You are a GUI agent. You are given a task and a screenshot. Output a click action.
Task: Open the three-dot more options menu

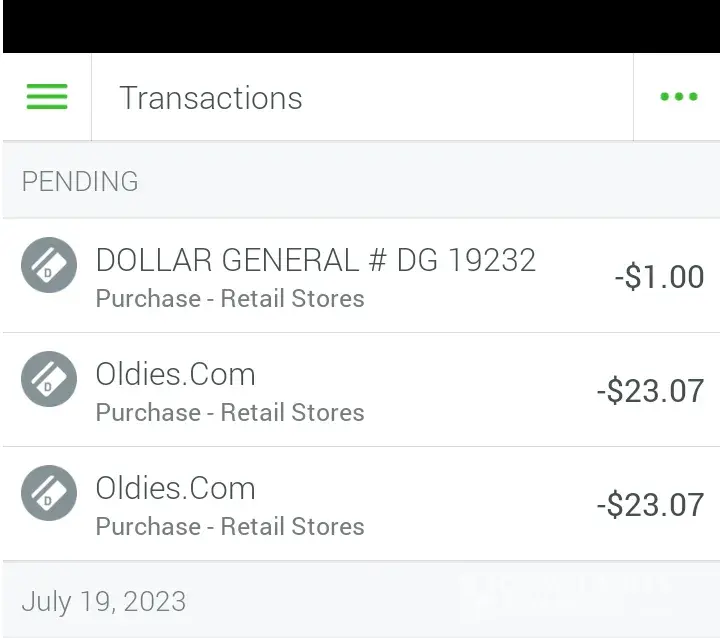678,97
